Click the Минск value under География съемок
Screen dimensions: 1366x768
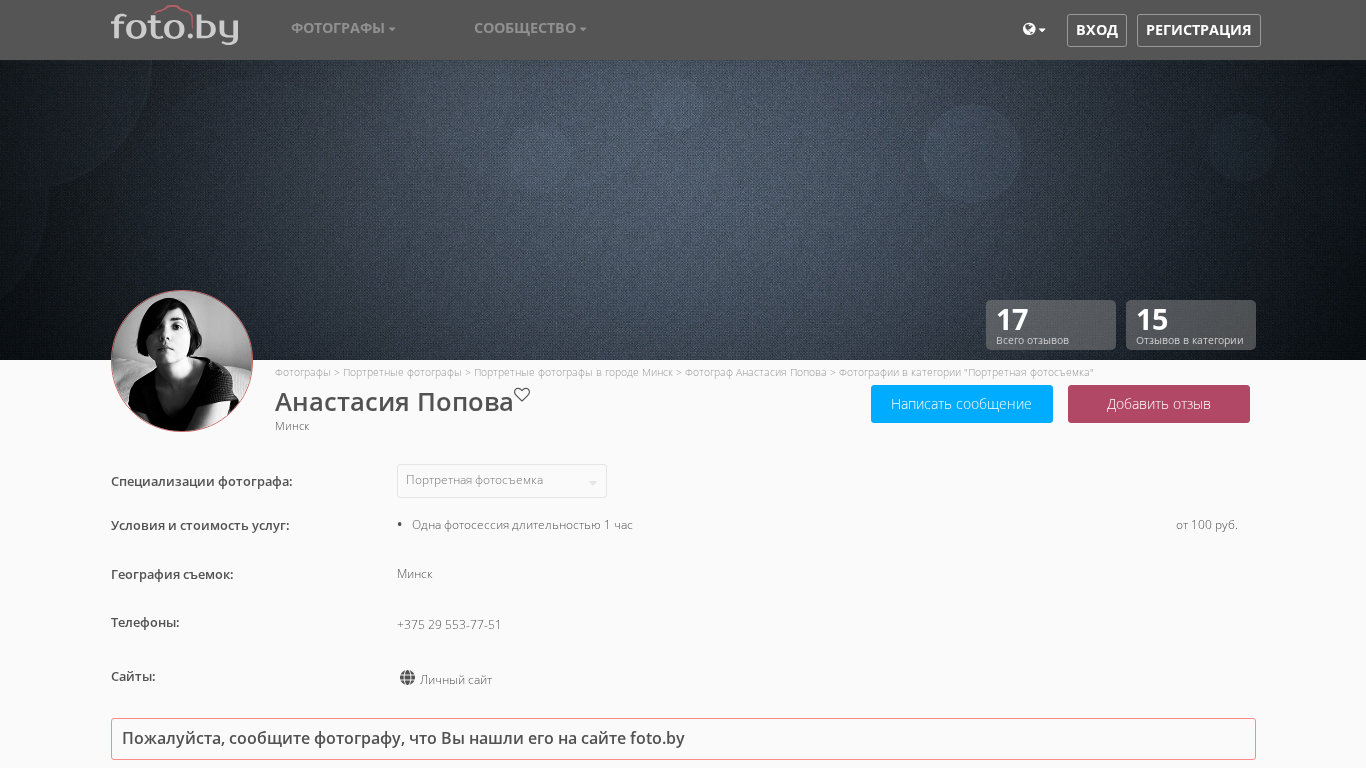click(415, 574)
